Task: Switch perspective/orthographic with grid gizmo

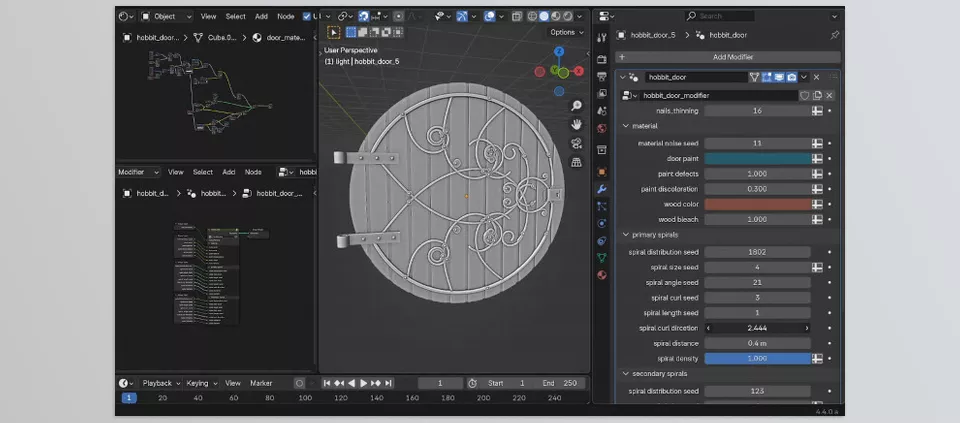Action: [x=576, y=162]
